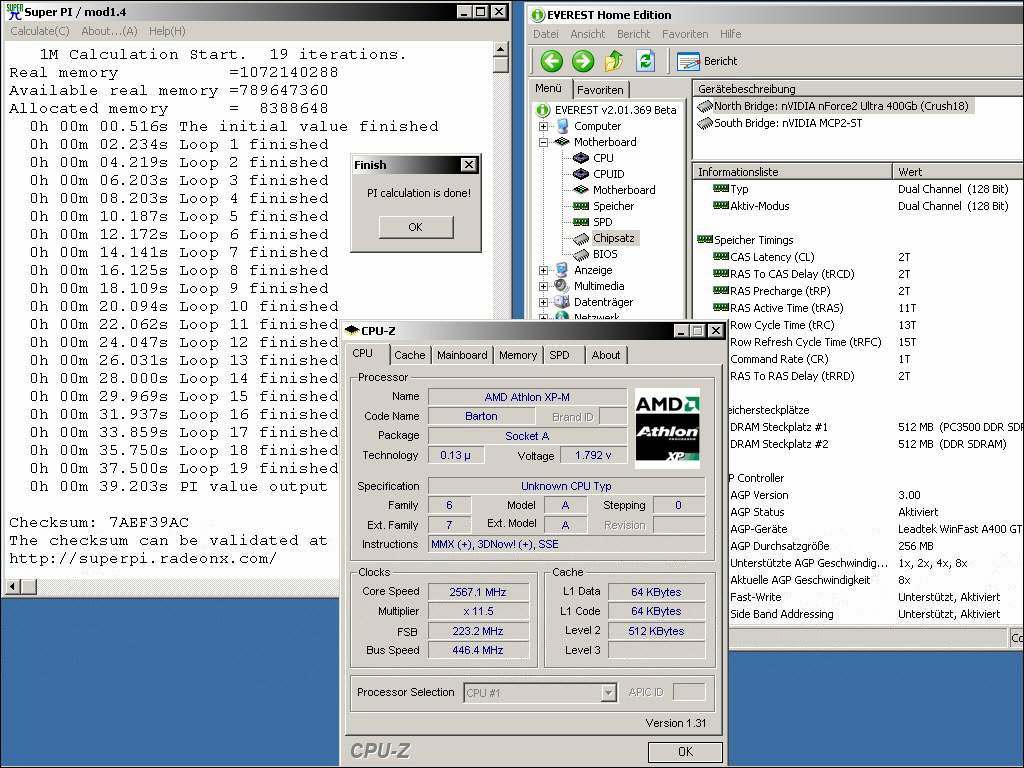Open Calculate(C) menu in Super PI

[40, 31]
